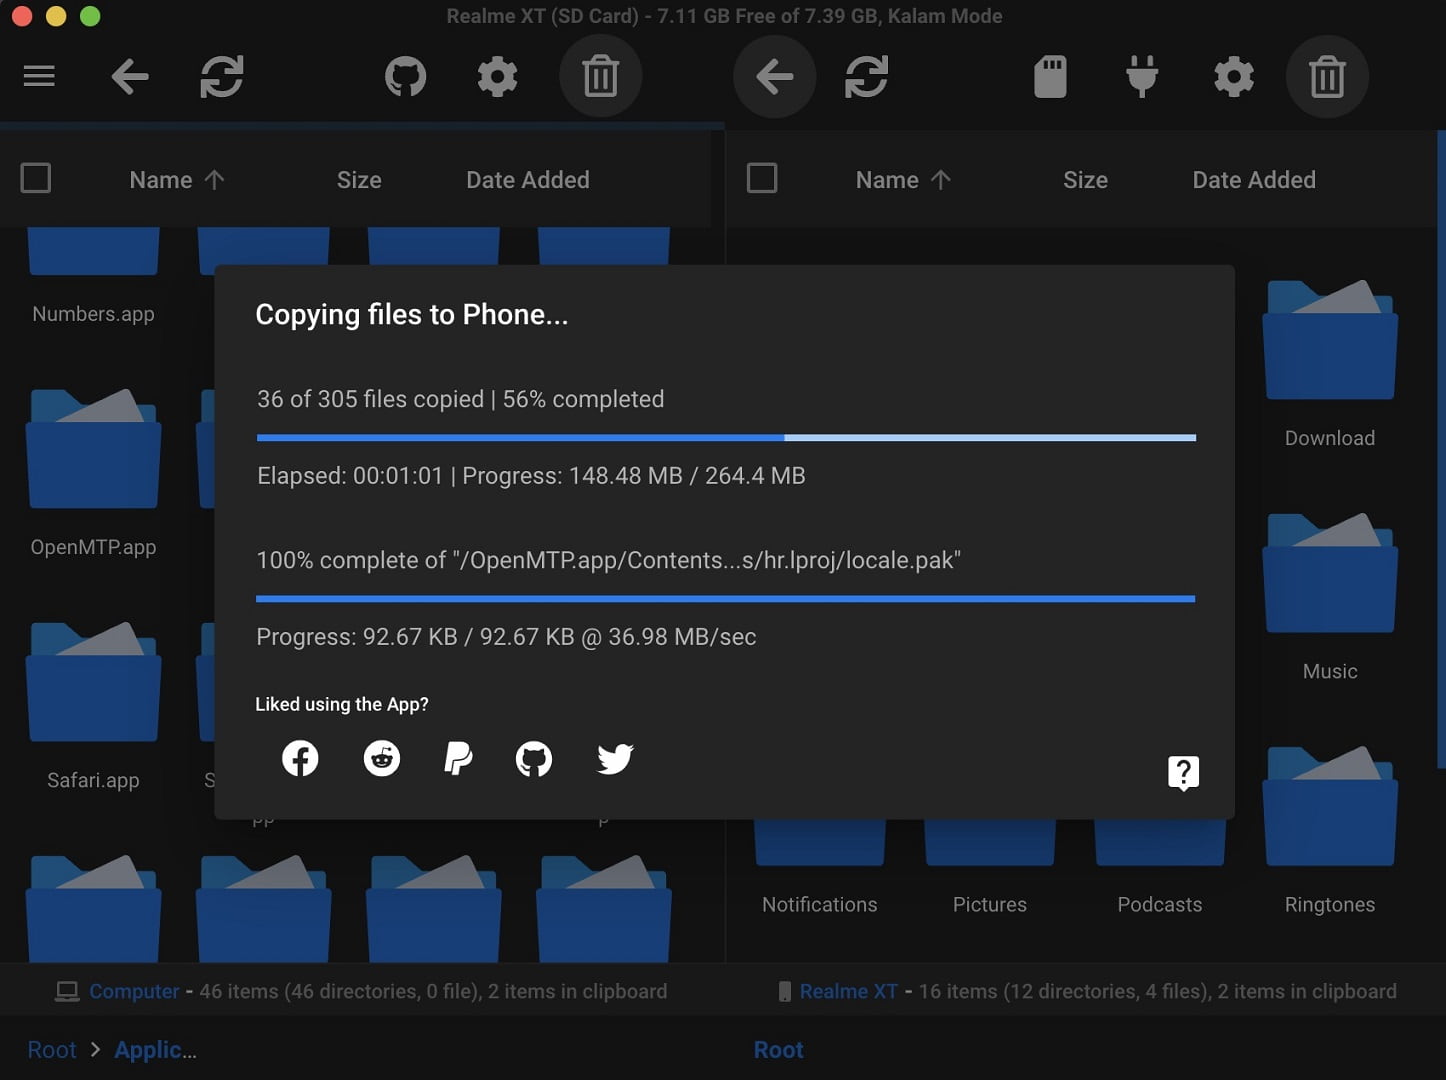Click "36 of 305 files copied" text
Screen dimensions: 1446x1080
tap(370, 399)
